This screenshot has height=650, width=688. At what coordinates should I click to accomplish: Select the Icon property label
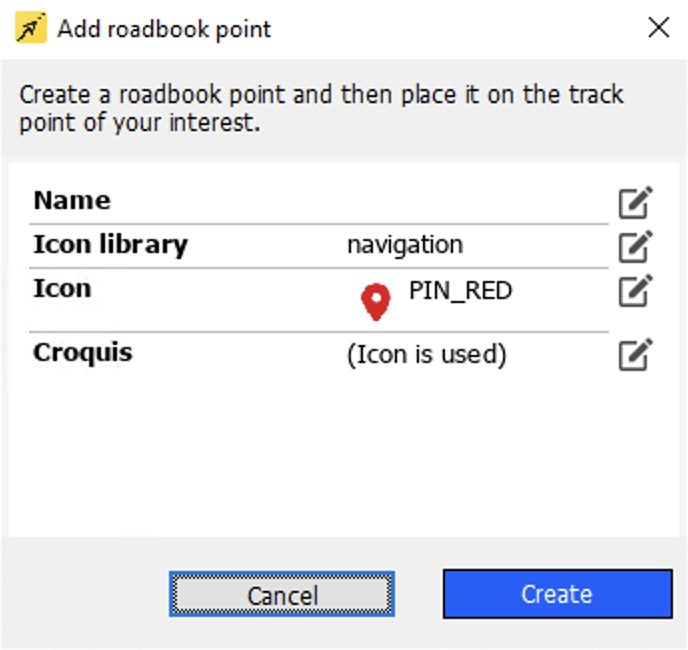coord(62,288)
